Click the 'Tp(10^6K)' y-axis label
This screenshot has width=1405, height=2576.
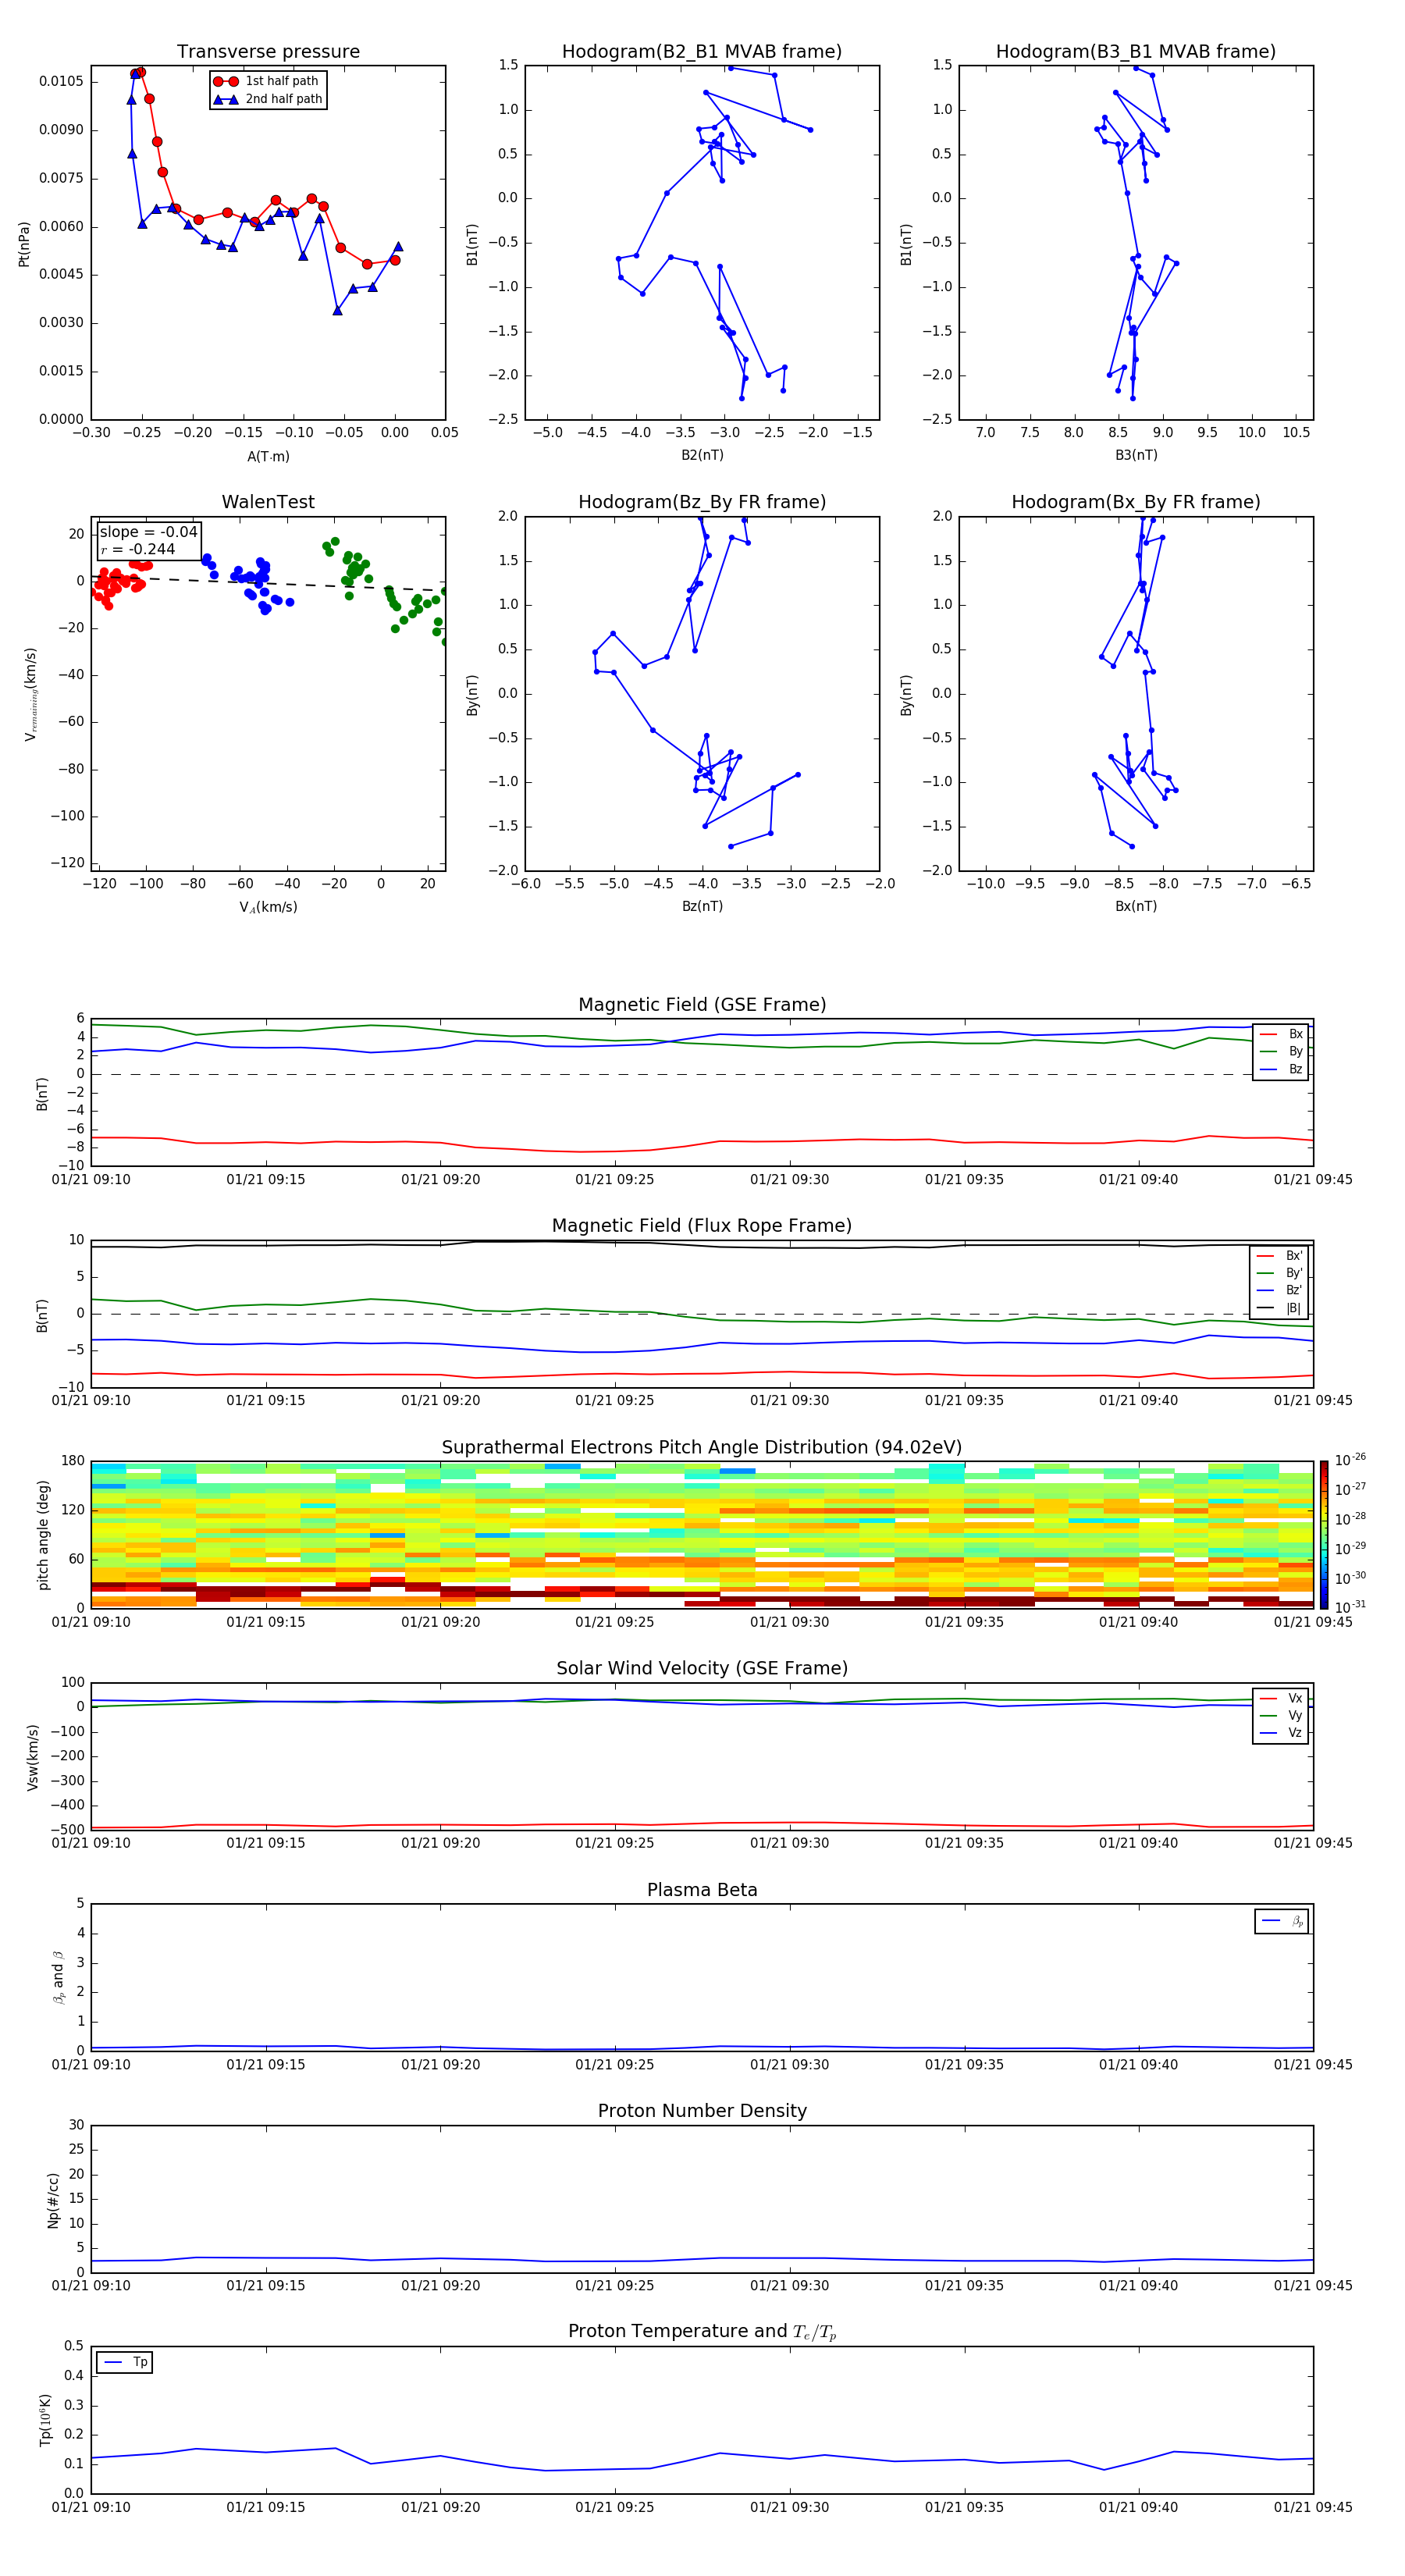click(x=45, y=2420)
